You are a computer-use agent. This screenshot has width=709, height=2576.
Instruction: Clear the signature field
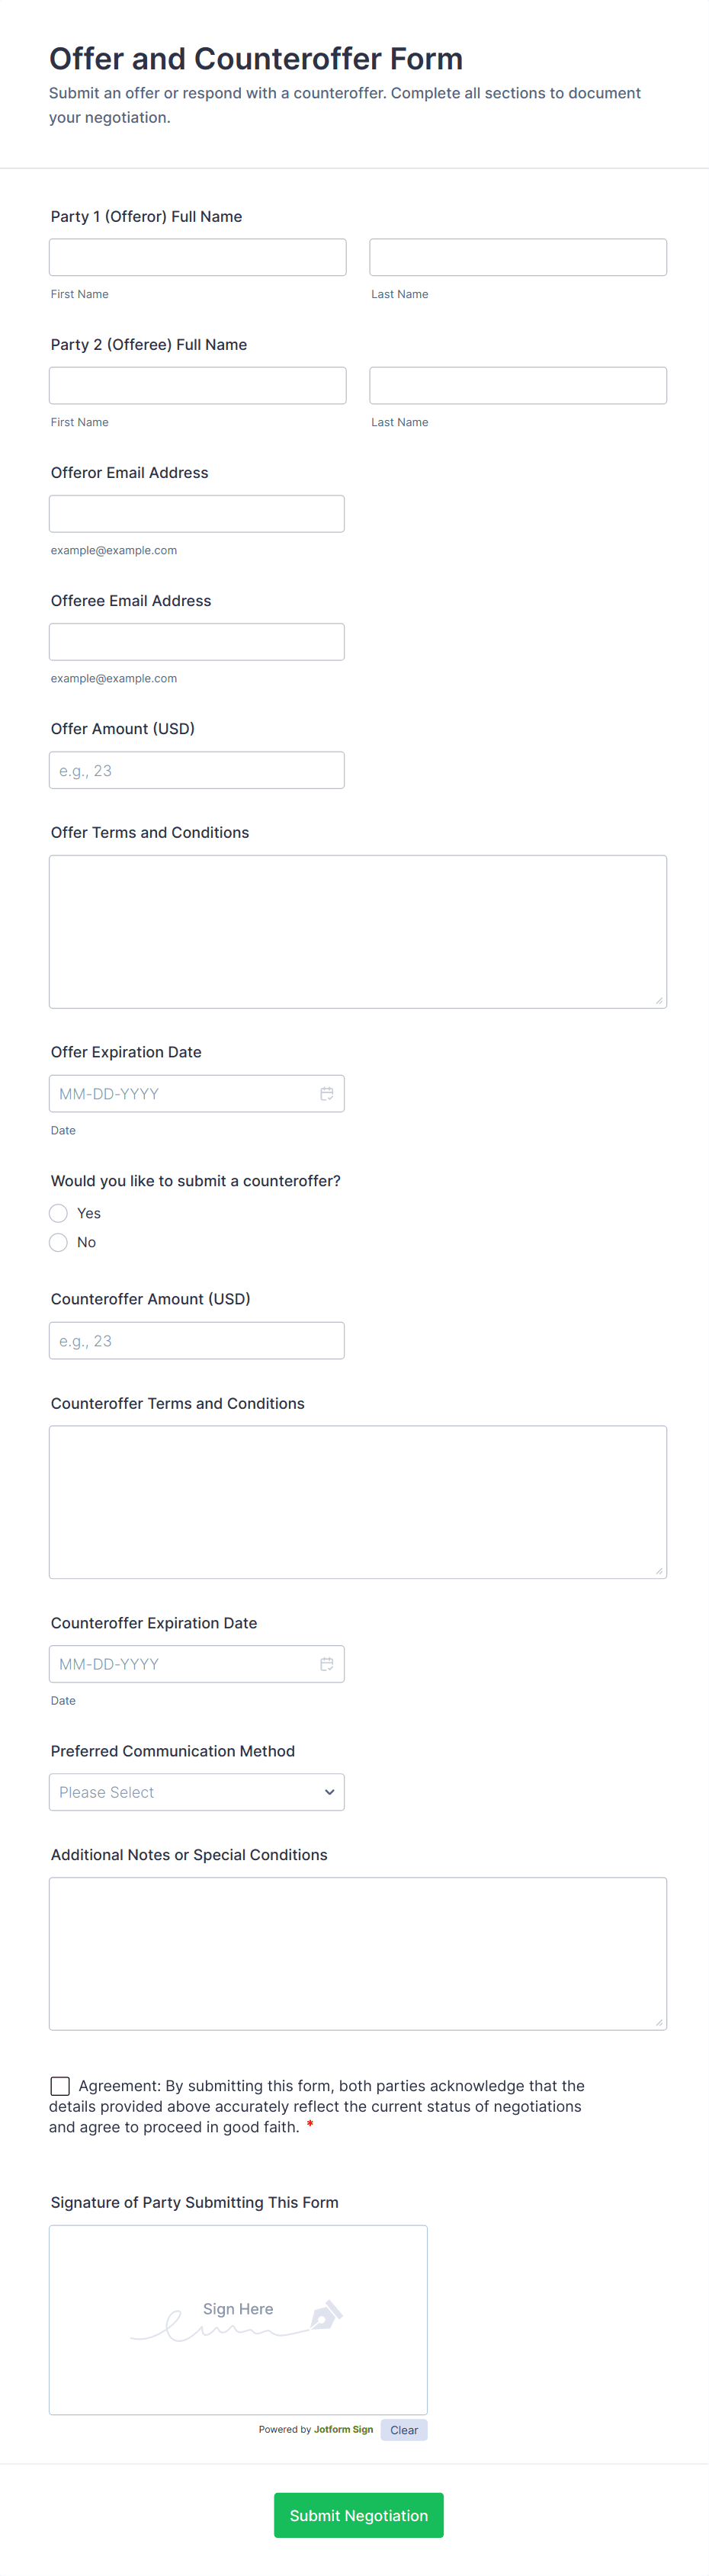coord(404,2430)
